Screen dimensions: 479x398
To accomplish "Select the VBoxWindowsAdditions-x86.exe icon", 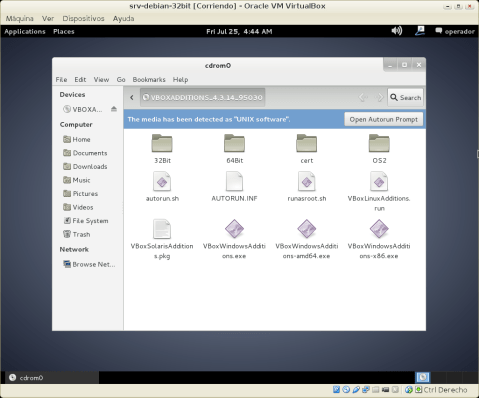I will (x=379, y=229).
